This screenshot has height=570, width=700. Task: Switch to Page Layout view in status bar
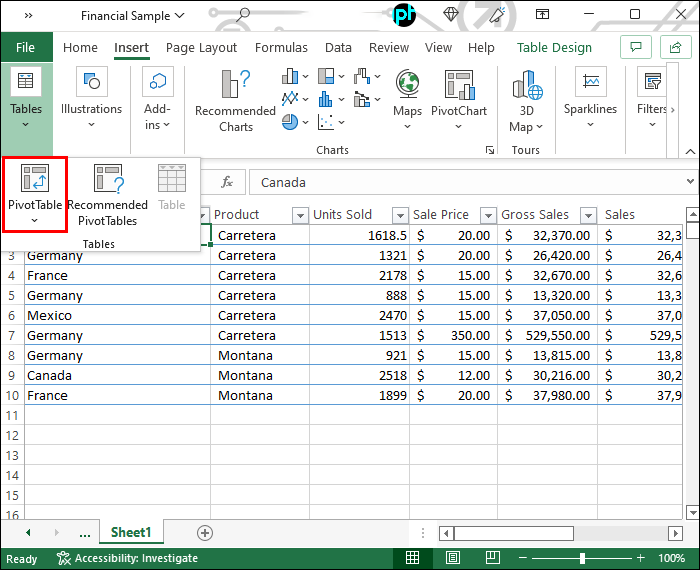pyautogui.click(x=453, y=558)
